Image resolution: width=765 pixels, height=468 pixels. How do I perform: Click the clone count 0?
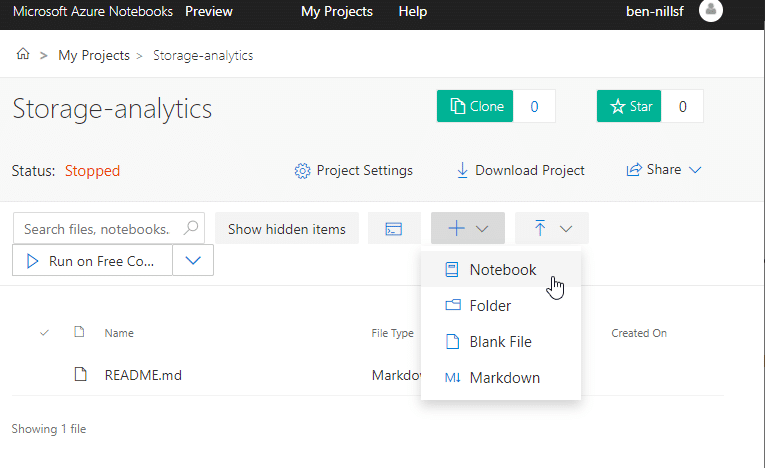point(534,106)
